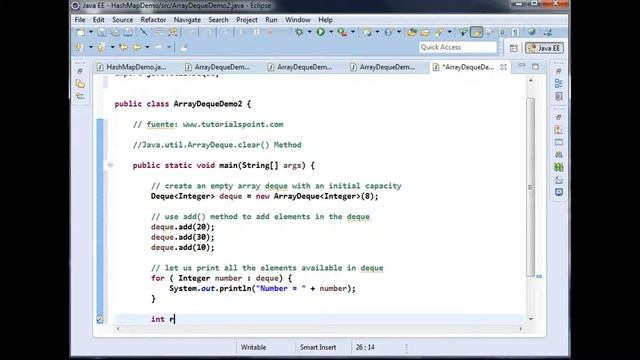Toggle Mark Occurrences highlighted toolbar button
Screen dimensions: 640x360
(x=476, y=32)
